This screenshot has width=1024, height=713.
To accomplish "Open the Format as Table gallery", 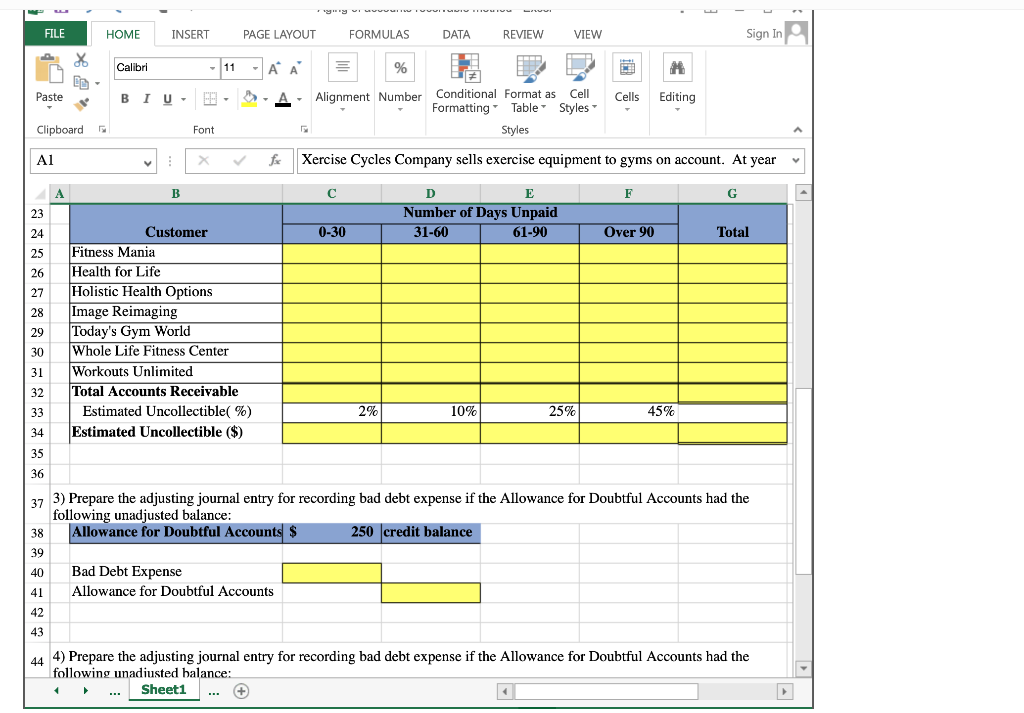I will [x=529, y=85].
